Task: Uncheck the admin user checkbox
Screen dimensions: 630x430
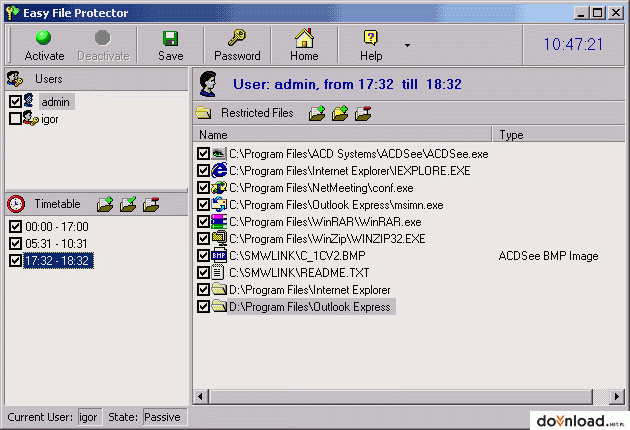Action: (x=15, y=101)
